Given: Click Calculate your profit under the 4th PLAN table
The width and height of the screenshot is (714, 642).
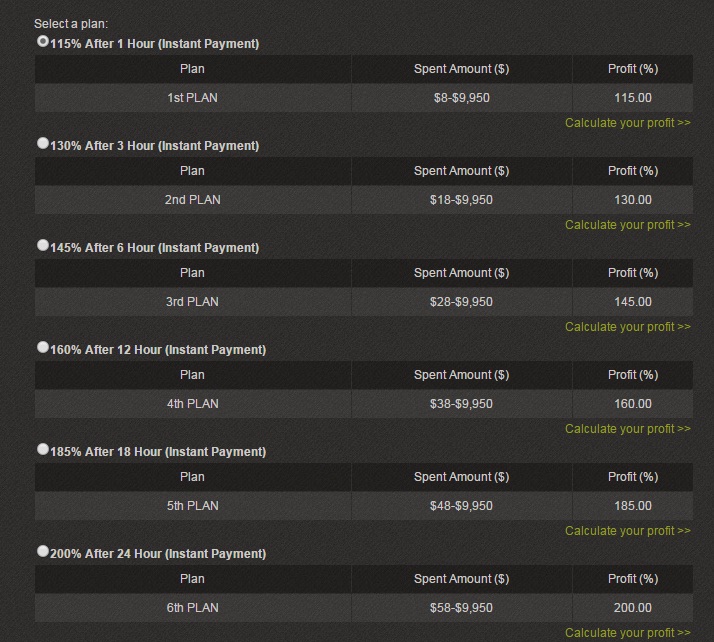Looking at the screenshot, I should 627,429.
